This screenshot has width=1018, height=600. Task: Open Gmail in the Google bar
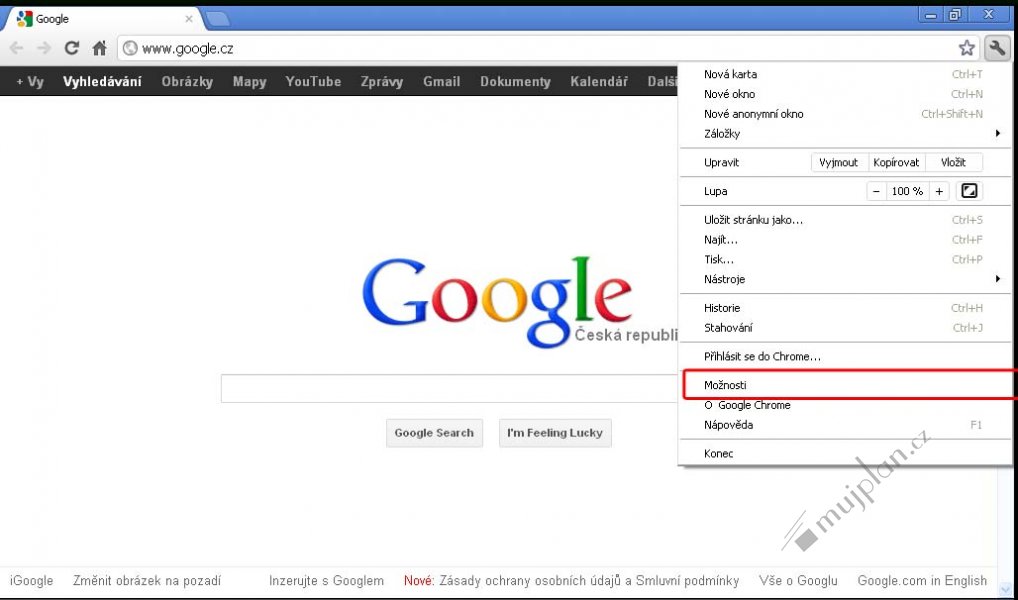441,82
